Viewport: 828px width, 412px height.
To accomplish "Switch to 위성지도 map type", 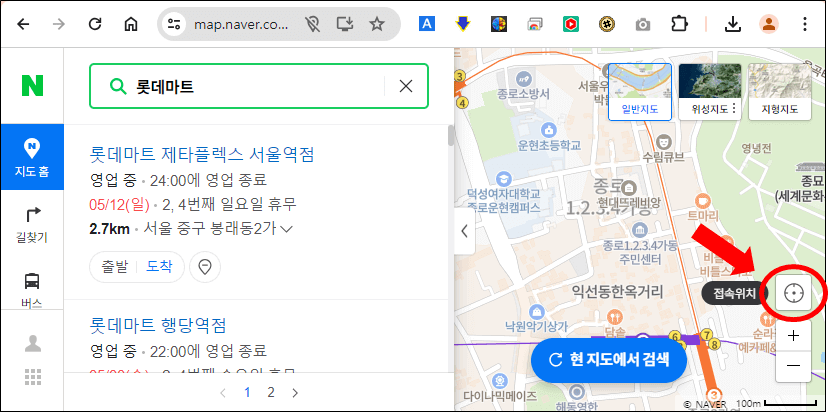I will pyautogui.click(x=710, y=92).
